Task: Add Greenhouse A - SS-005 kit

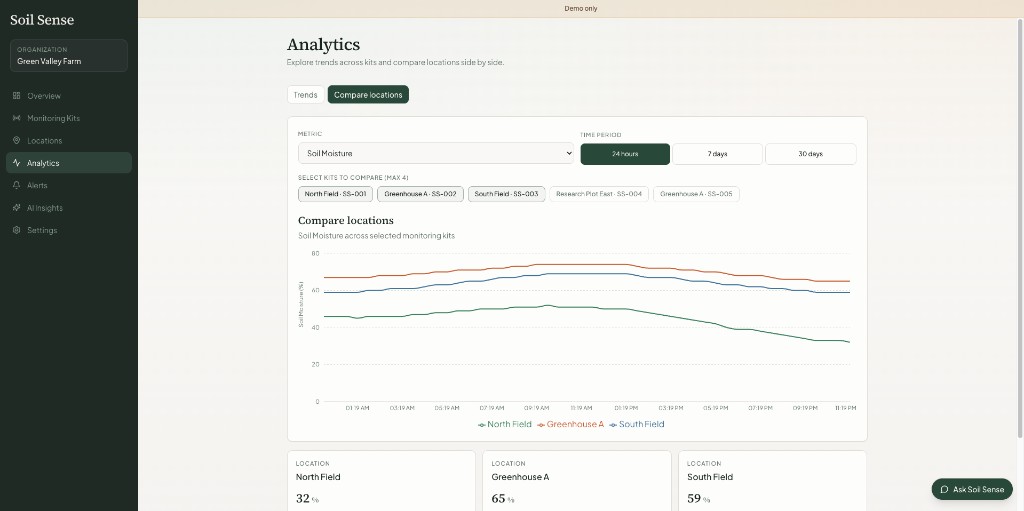Action: click(696, 194)
